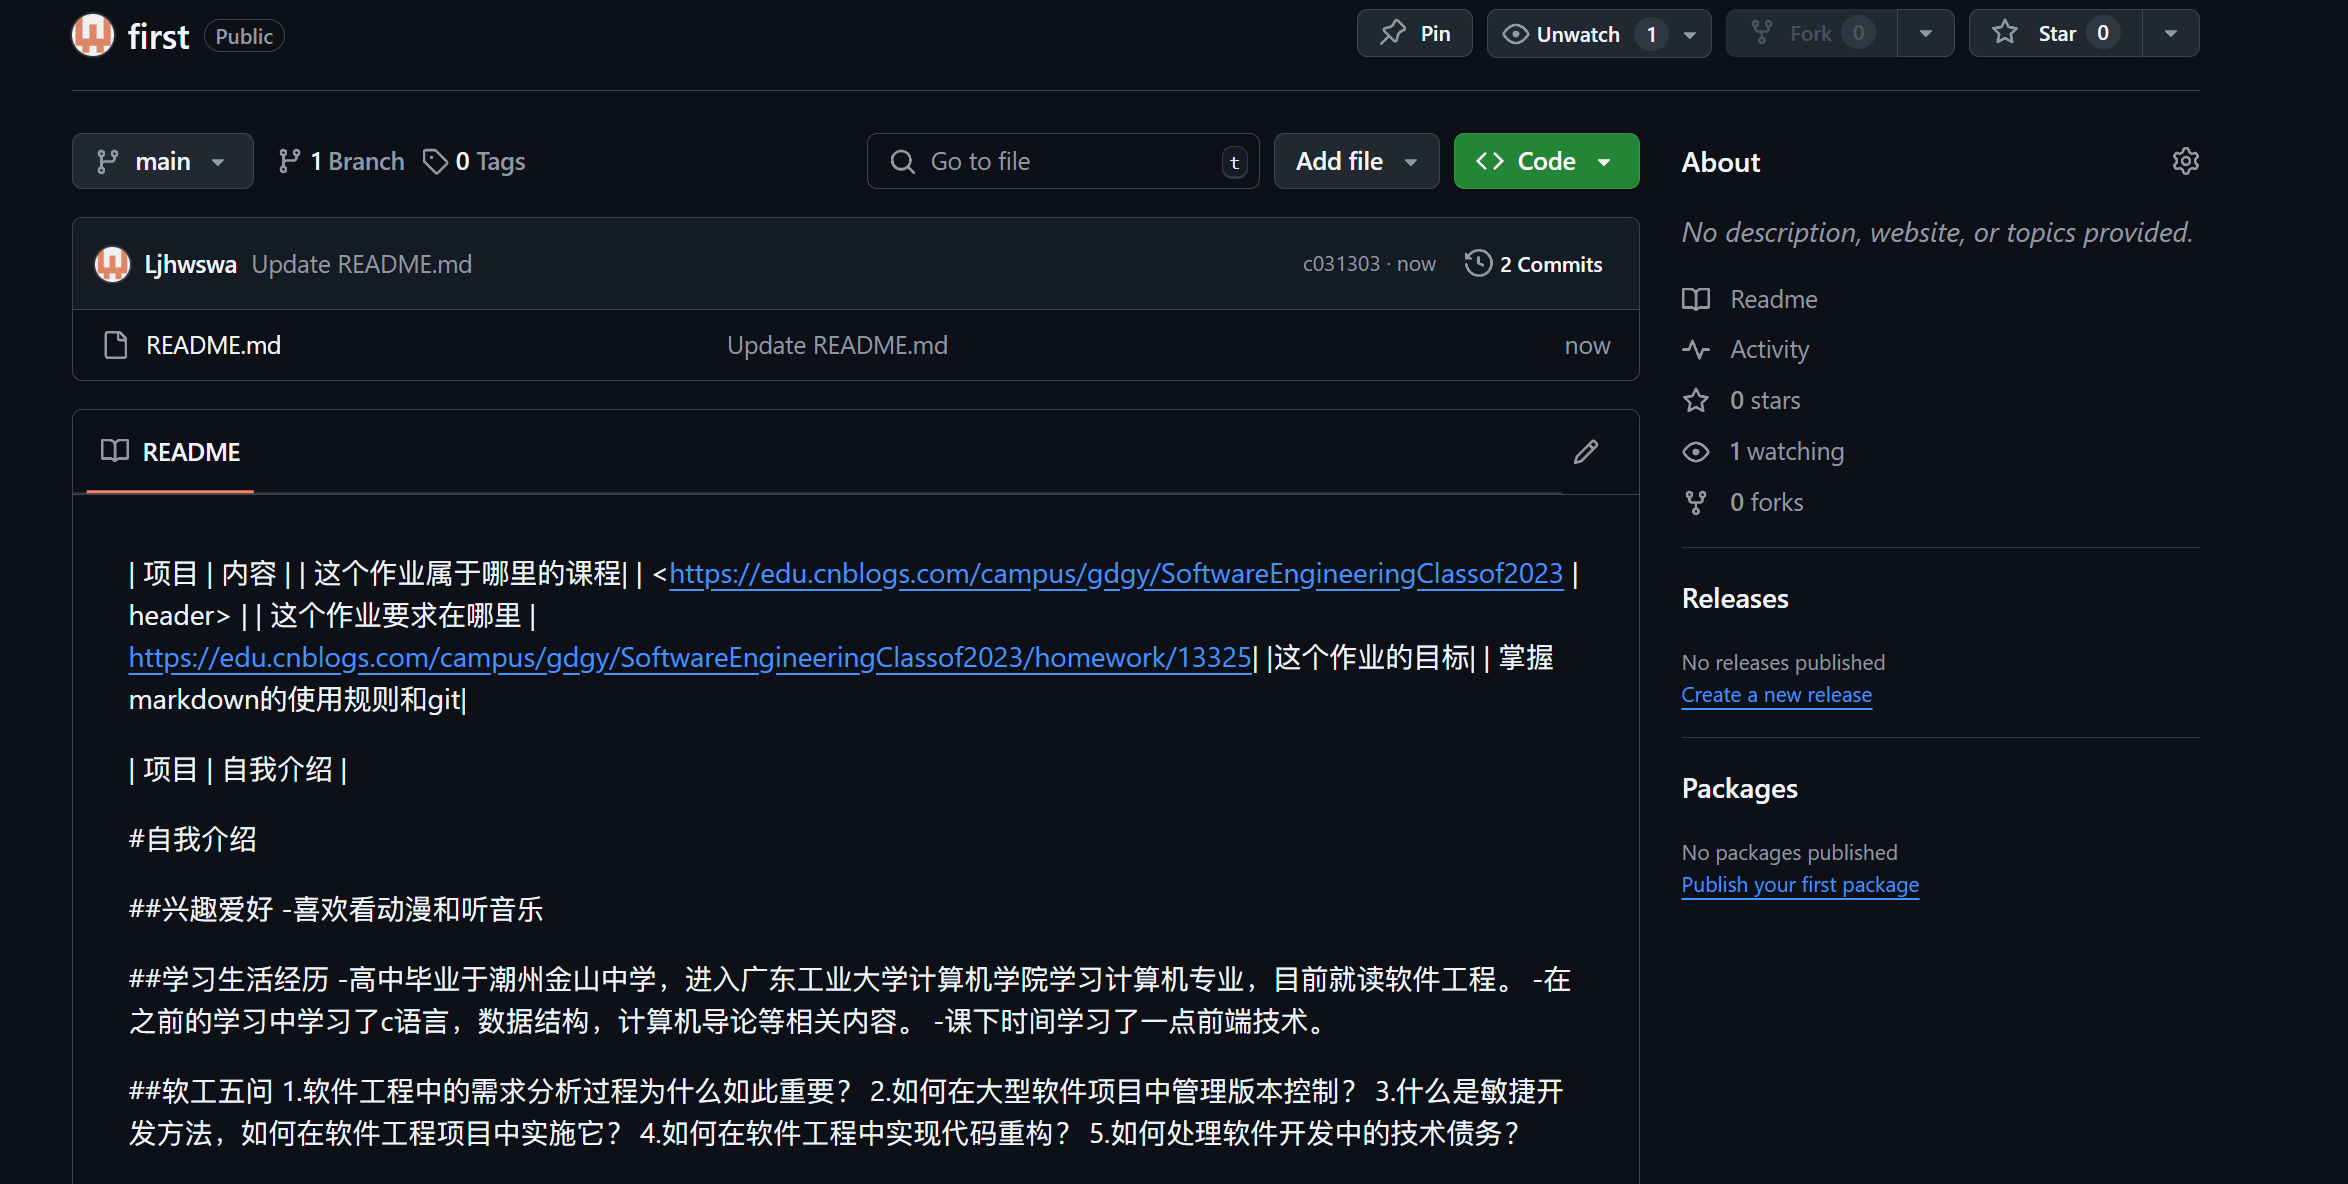The height and width of the screenshot is (1184, 2348).
Task: Click the pencil icon to edit README
Action: [x=1586, y=452]
